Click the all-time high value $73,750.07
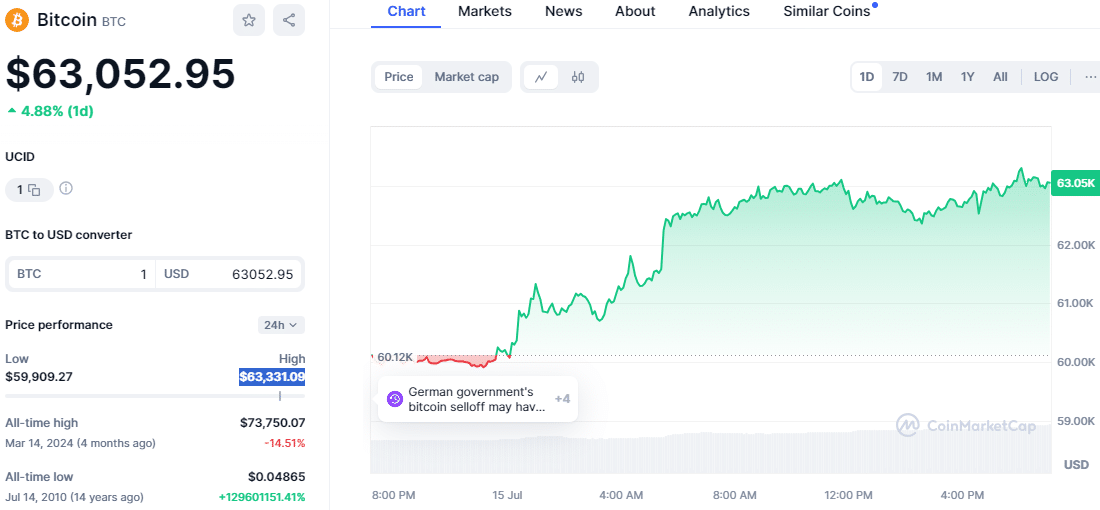Image resolution: width=1100 pixels, height=510 pixels. (272, 422)
